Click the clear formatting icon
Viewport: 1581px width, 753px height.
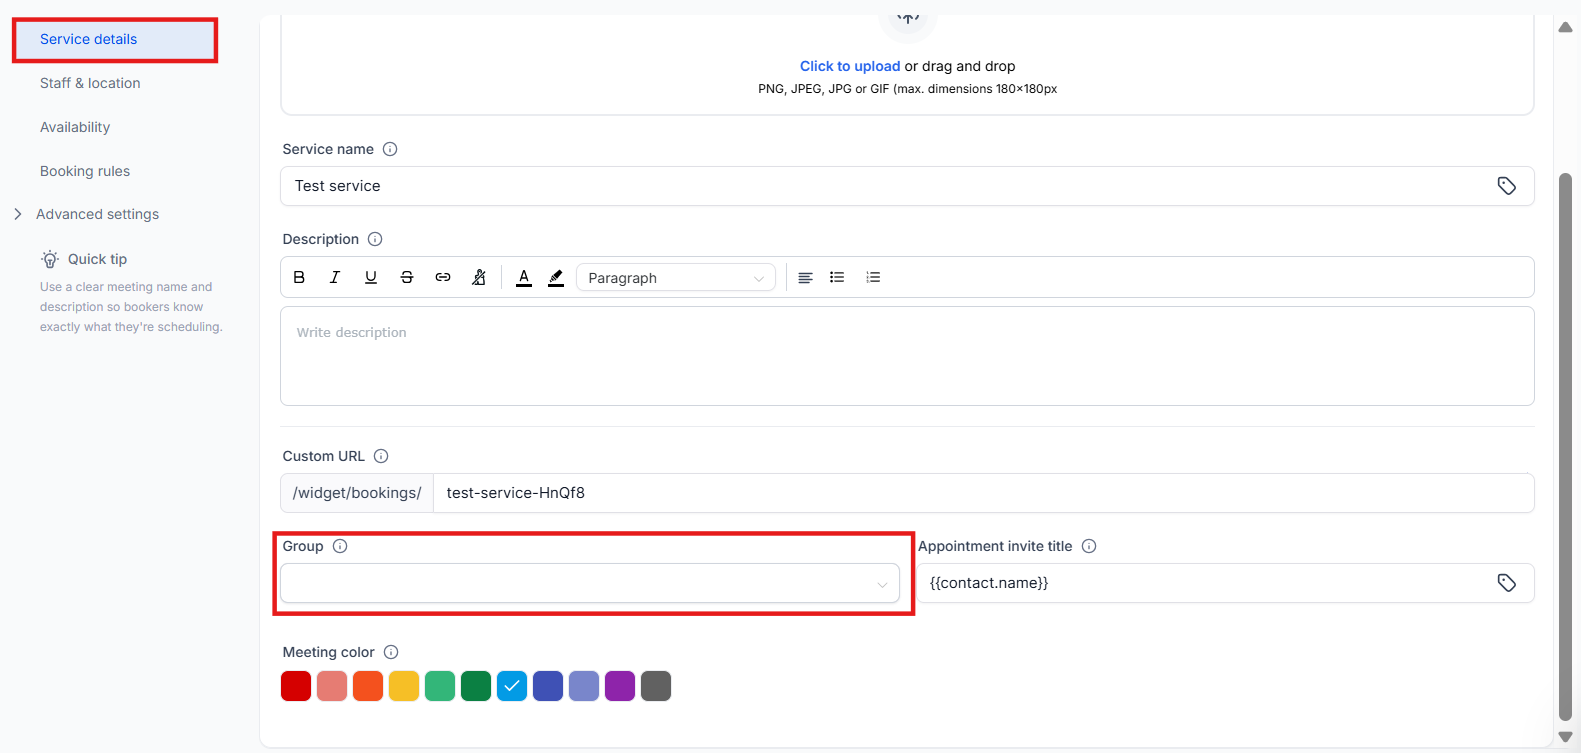[x=479, y=278]
